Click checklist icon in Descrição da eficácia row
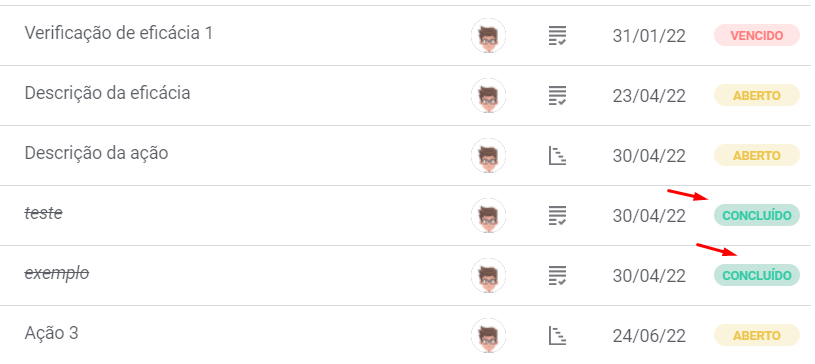The height and width of the screenshot is (364, 815). (557, 96)
